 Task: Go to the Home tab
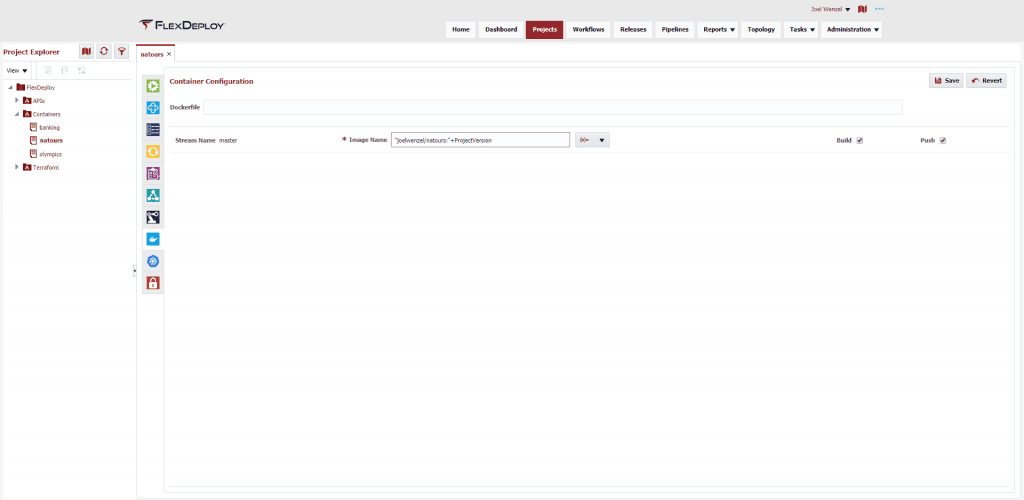(461, 29)
